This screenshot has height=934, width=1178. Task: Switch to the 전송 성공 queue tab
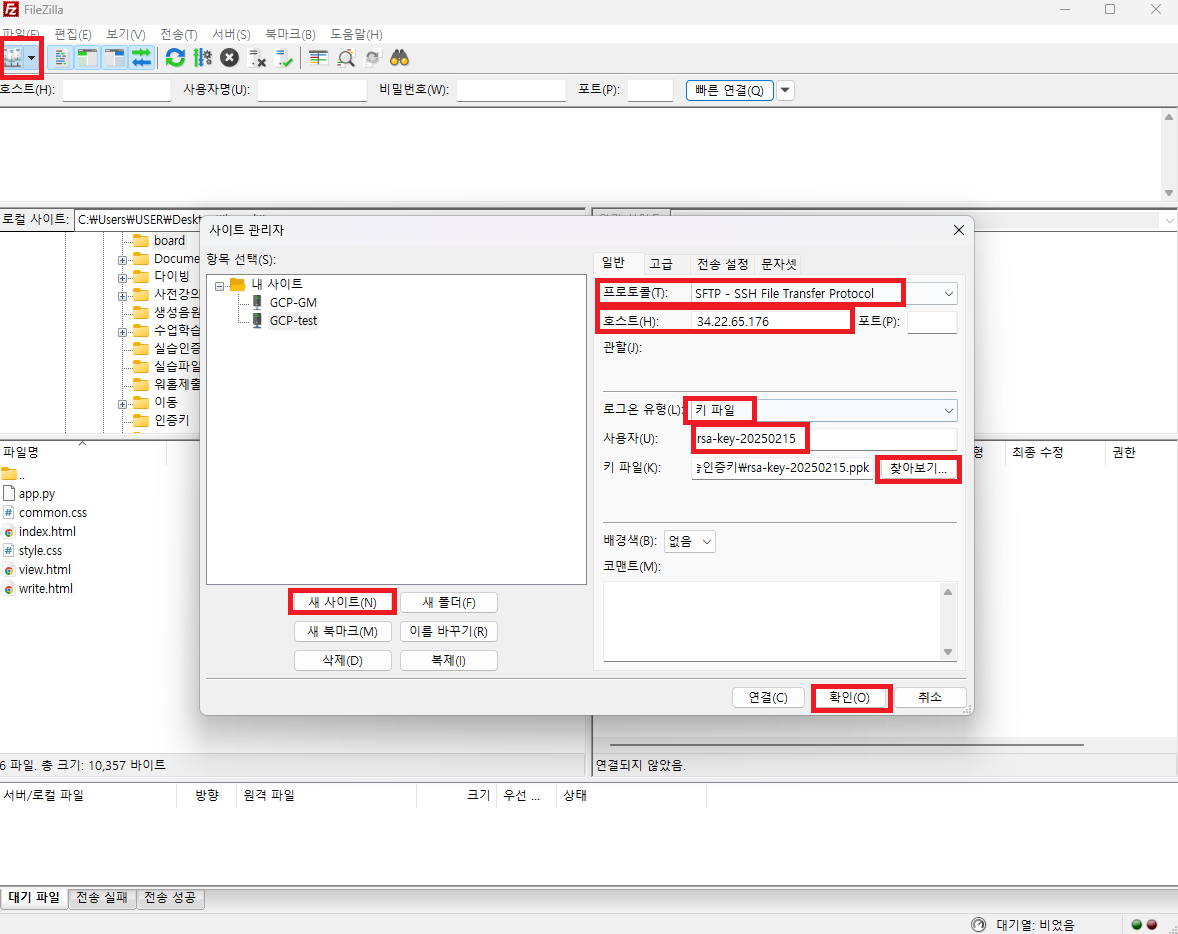pyautogui.click(x=170, y=897)
